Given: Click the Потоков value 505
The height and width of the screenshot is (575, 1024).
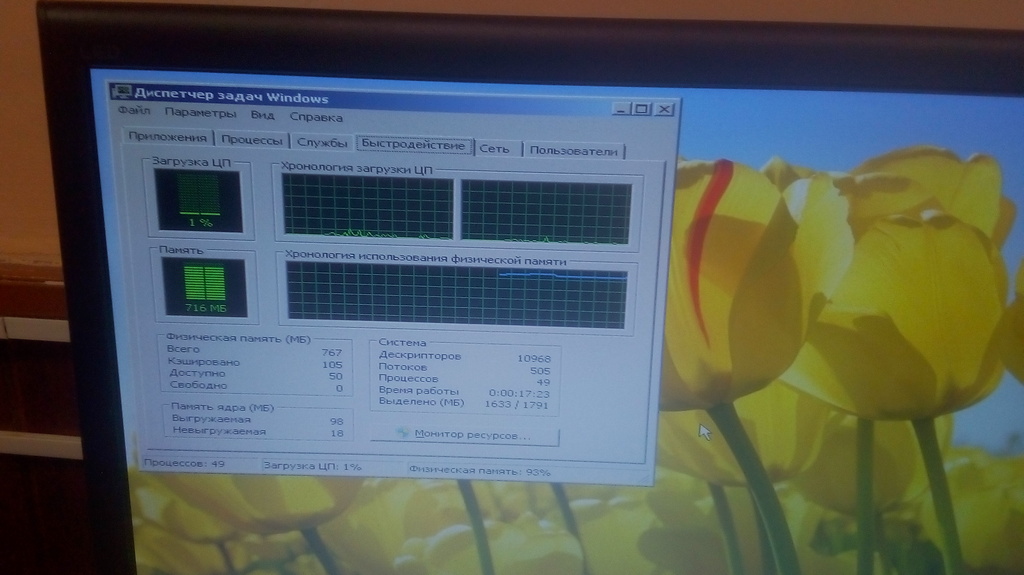Looking at the screenshot, I should click(x=540, y=370).
